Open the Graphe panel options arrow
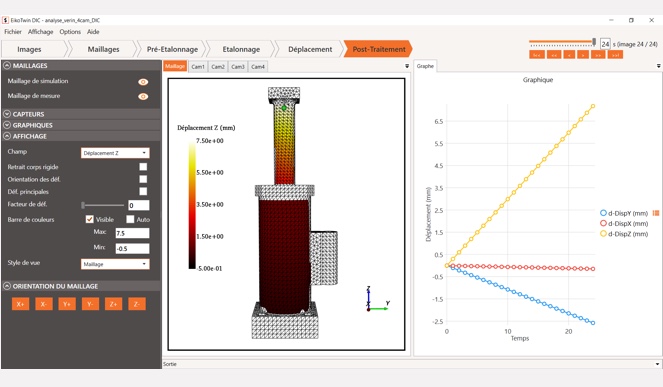663x387 pixels. pyautogui.click(x=658, y=66)
